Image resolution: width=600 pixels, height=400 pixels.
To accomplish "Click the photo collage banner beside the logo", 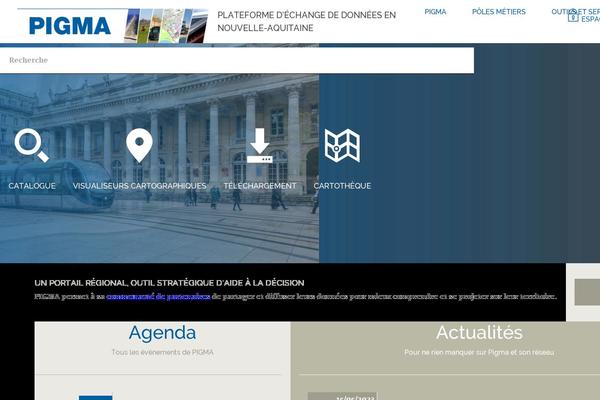I will click(166, 26).
